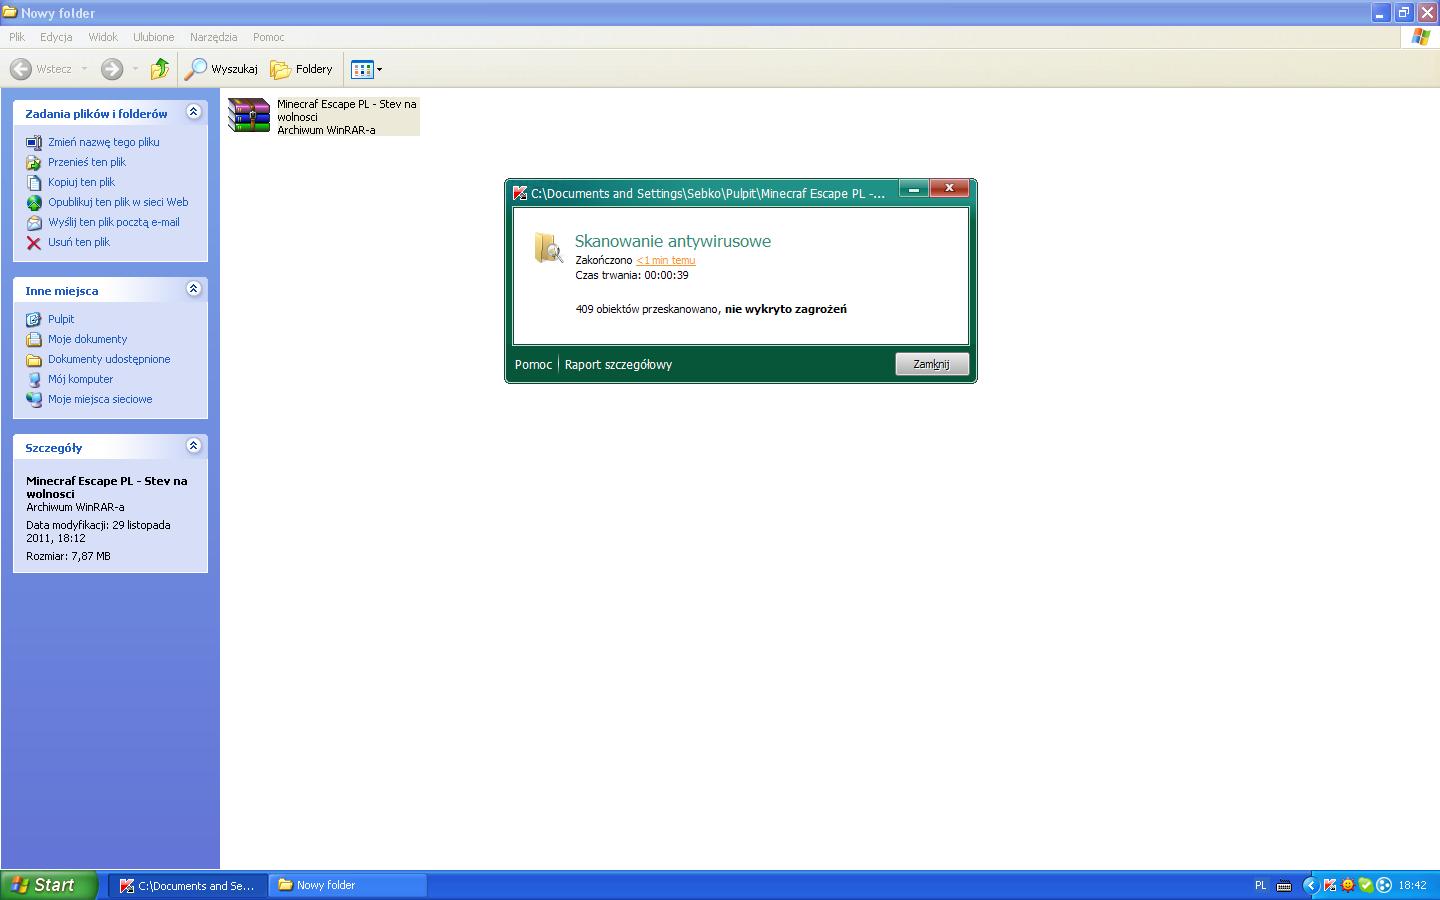This screenshot has height=900, width=1440.
Task: Click the Zamknij button
Action: 931,364
